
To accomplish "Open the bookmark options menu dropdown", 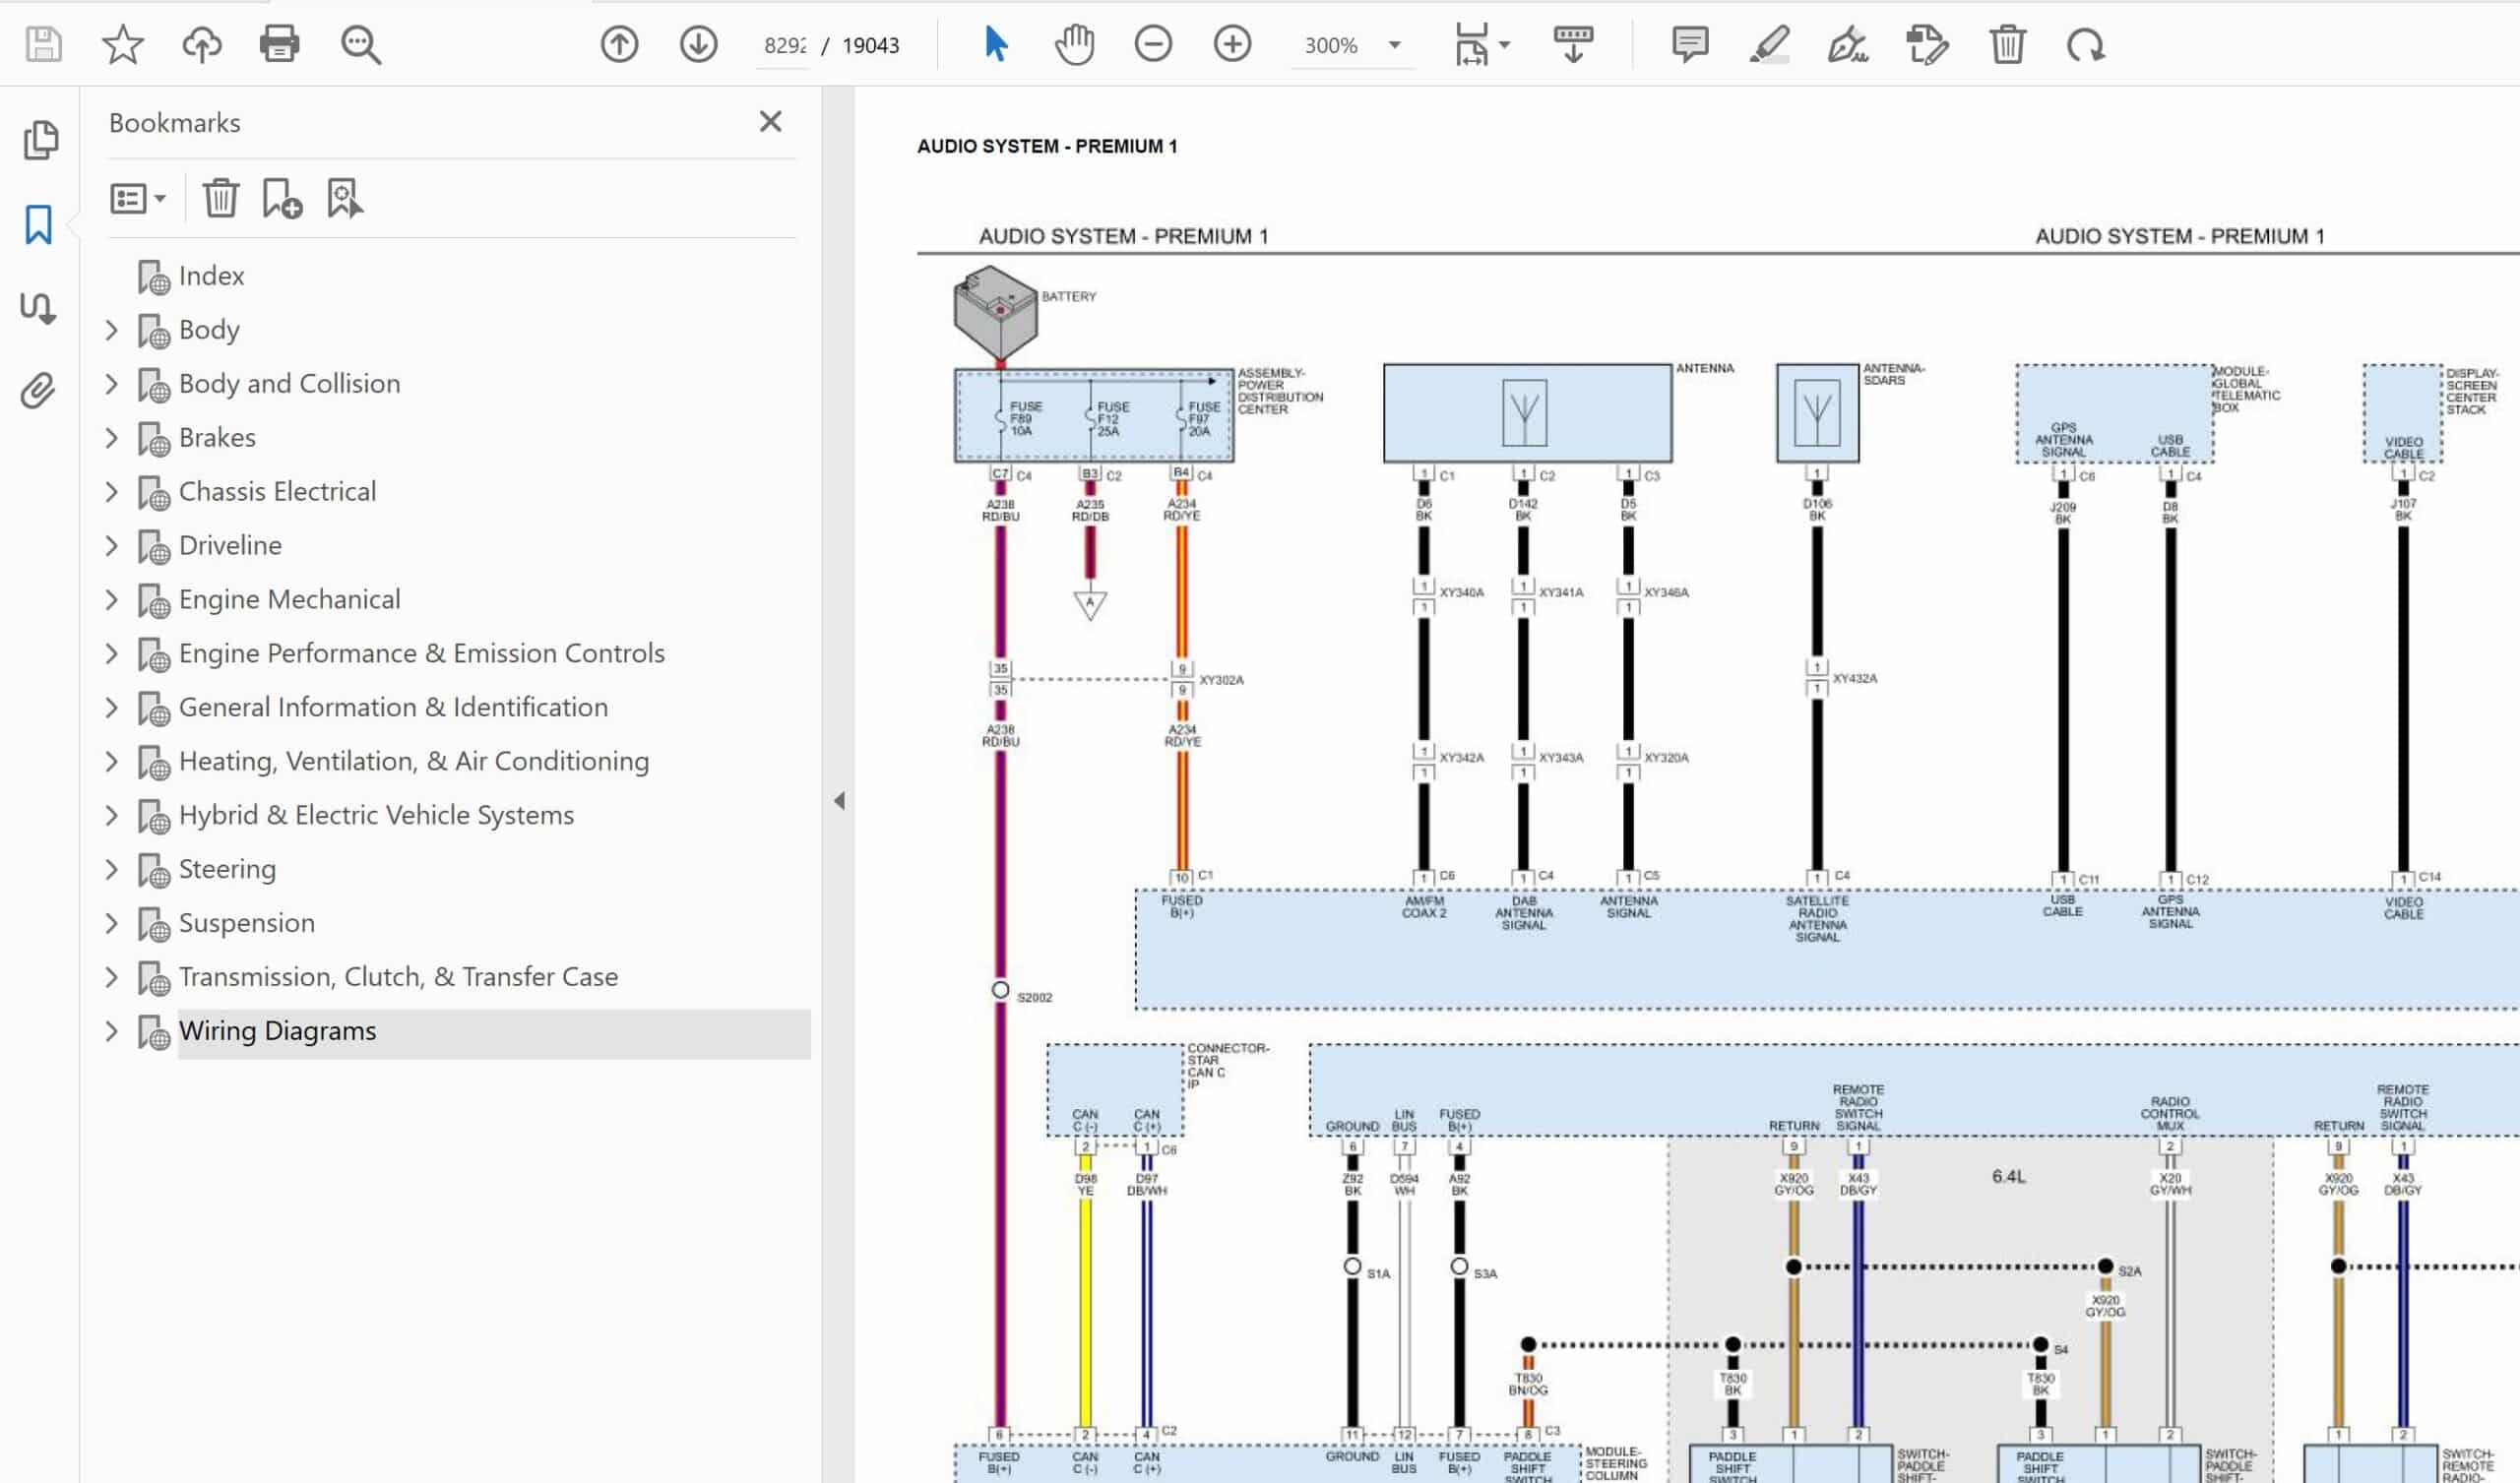I will click(x=137, y=198).
